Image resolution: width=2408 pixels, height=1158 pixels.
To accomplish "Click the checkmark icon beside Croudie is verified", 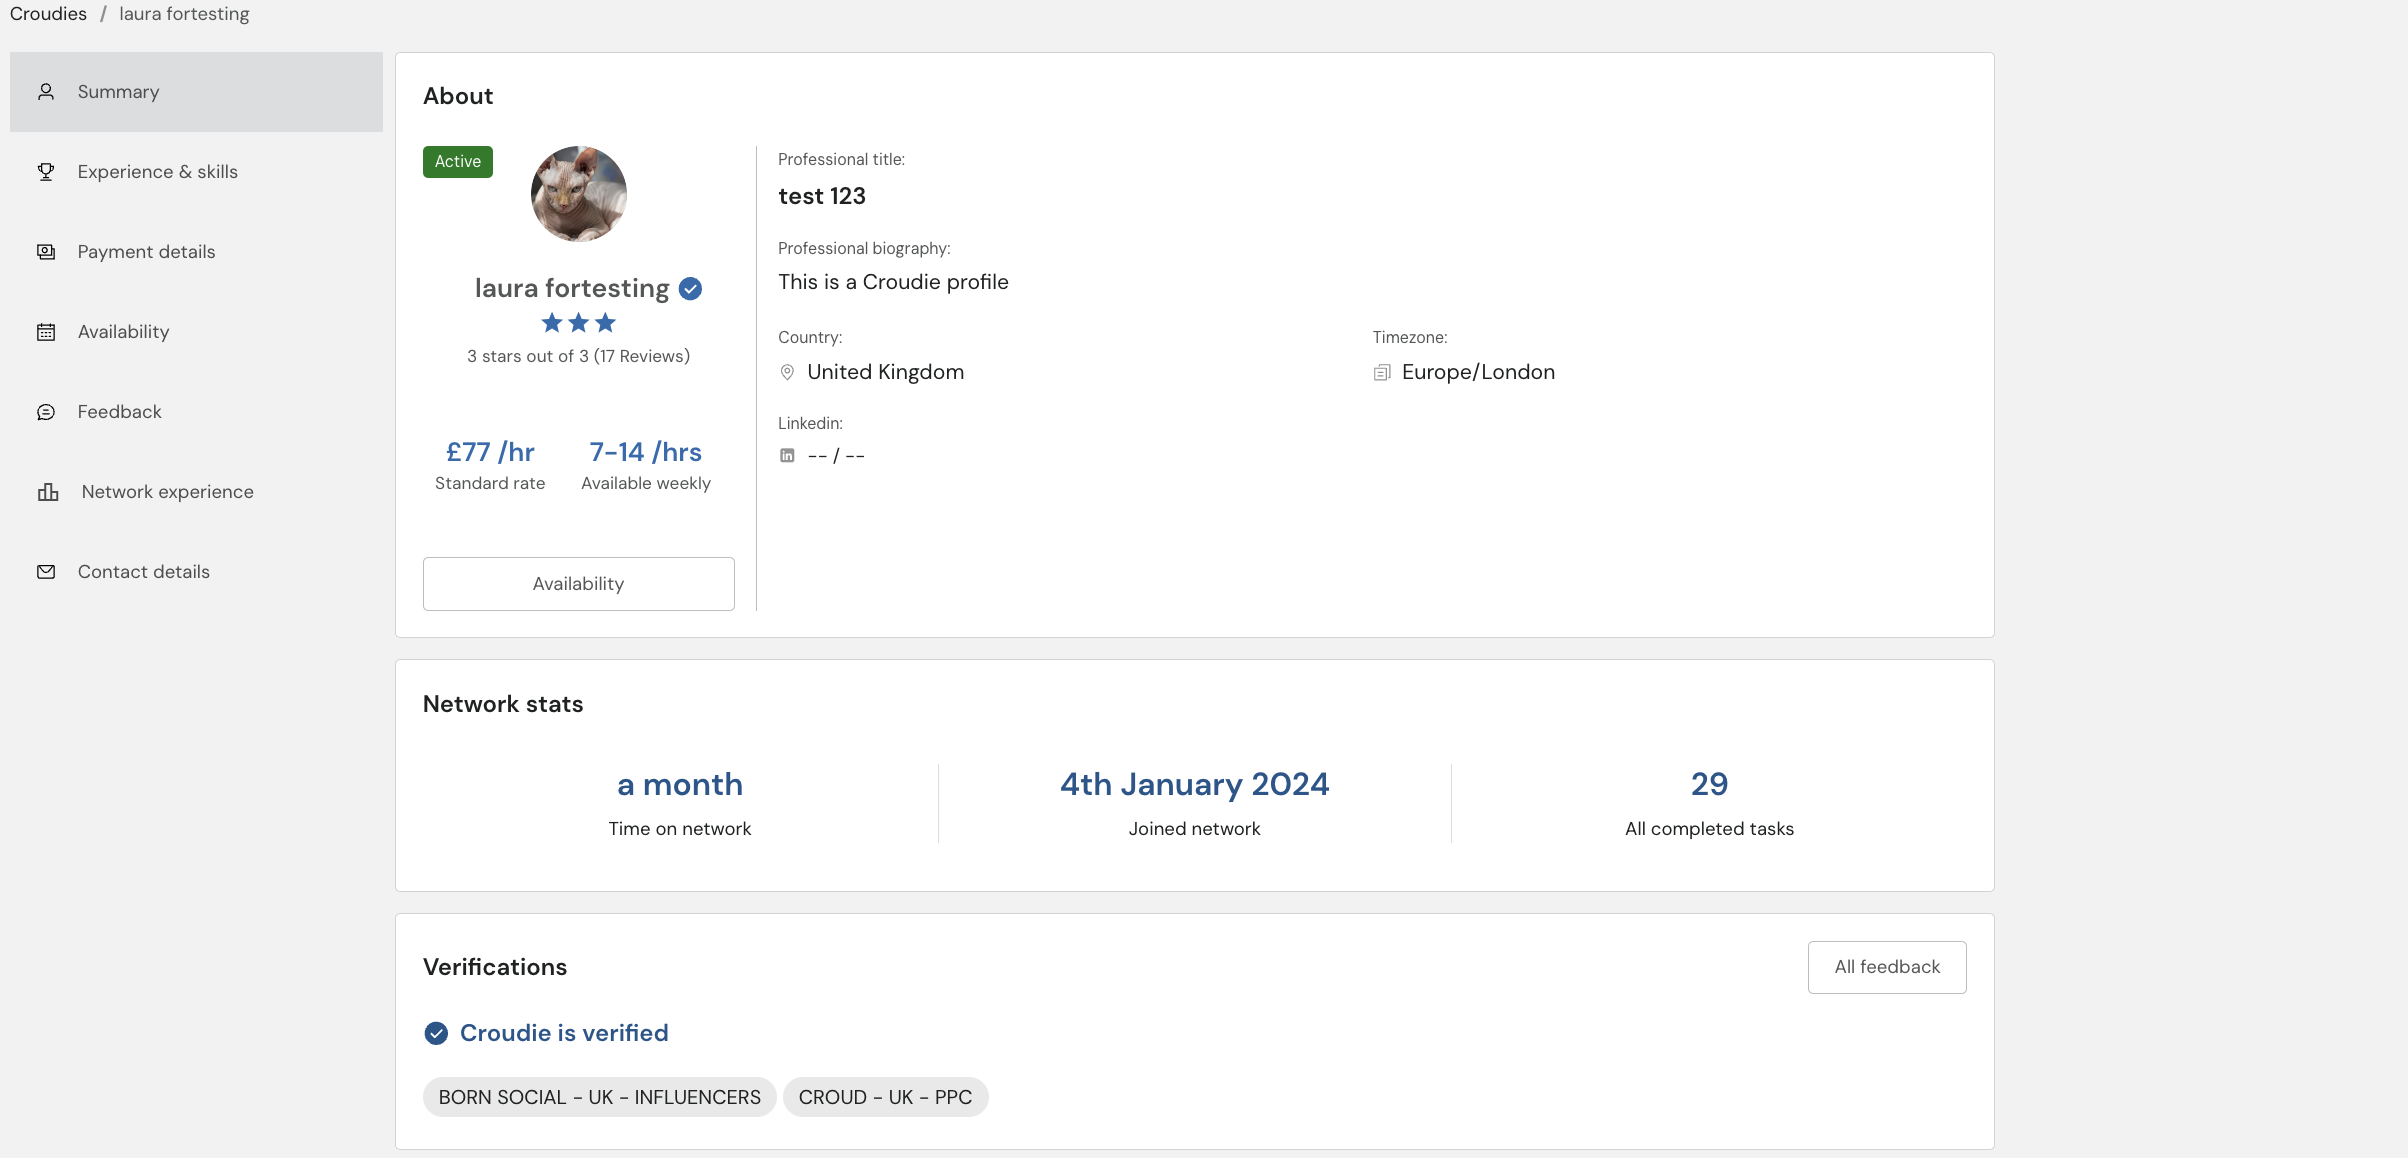I will [x=436, y=1033].
